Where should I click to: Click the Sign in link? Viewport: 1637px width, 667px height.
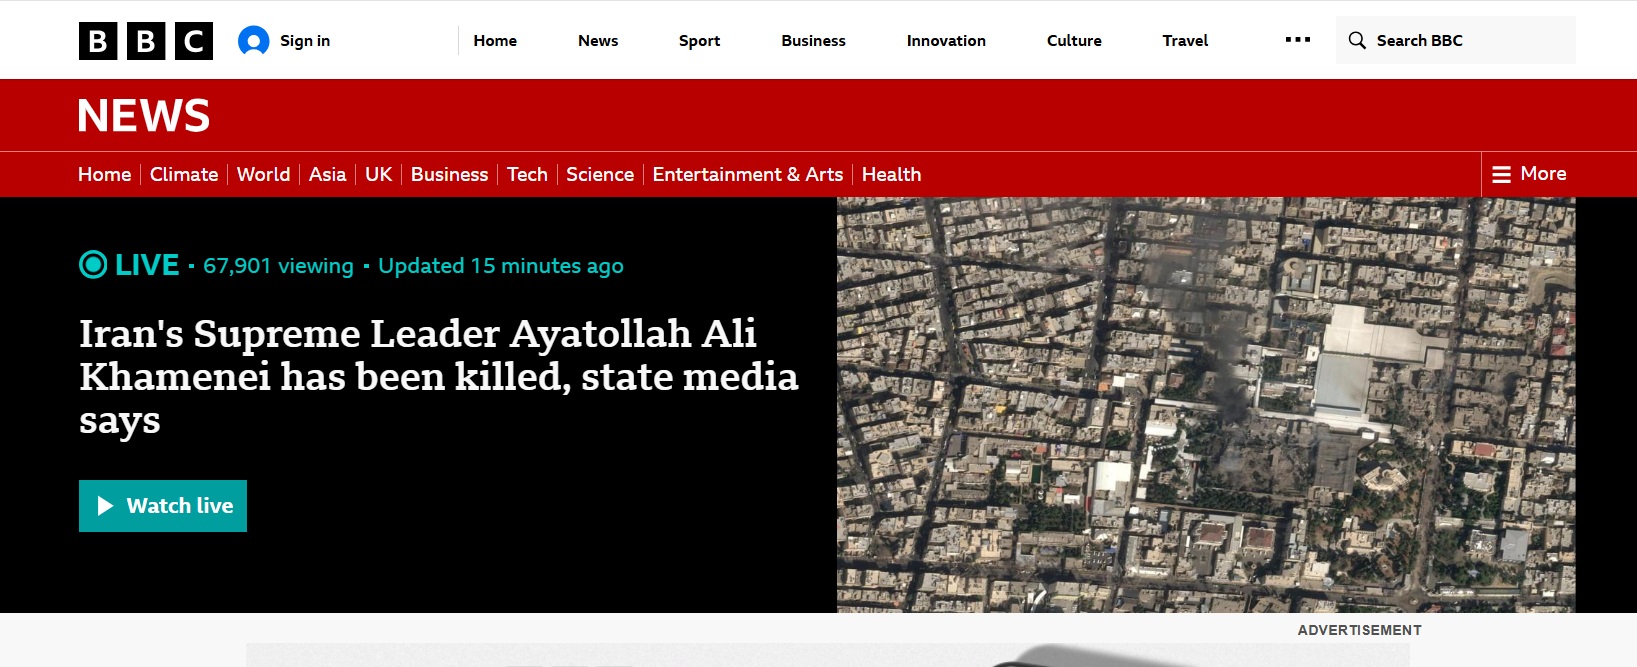(305, 41)
